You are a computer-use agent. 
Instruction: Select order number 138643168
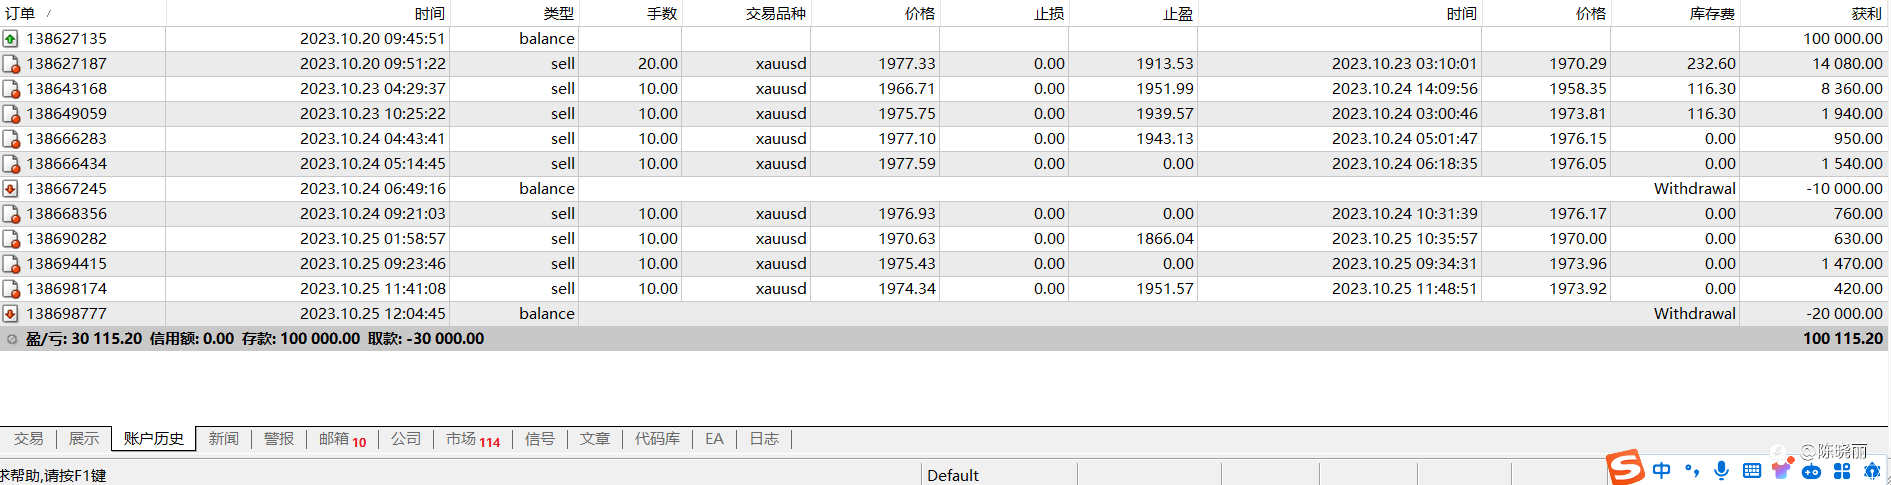67,89
